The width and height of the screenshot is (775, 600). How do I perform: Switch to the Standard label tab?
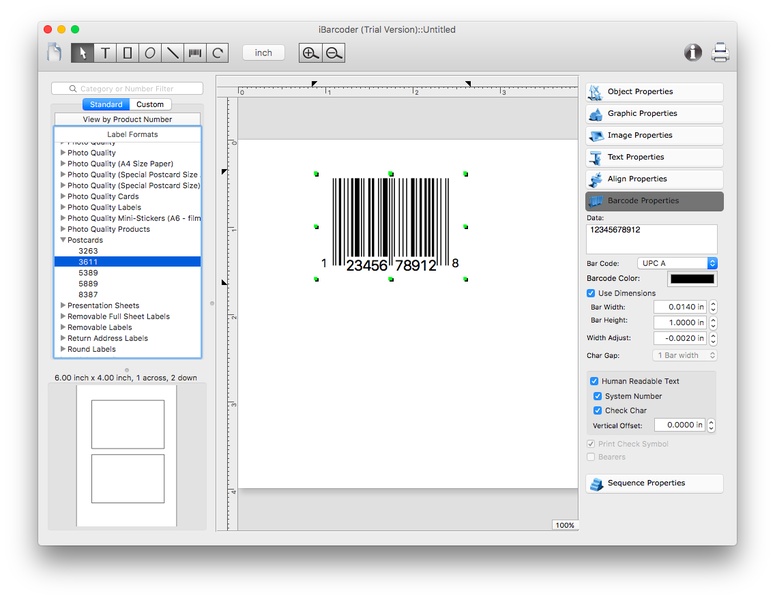[106, 104]
